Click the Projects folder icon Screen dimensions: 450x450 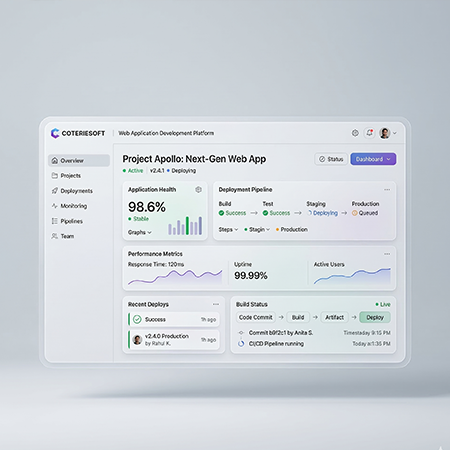[x=55, y=175]
